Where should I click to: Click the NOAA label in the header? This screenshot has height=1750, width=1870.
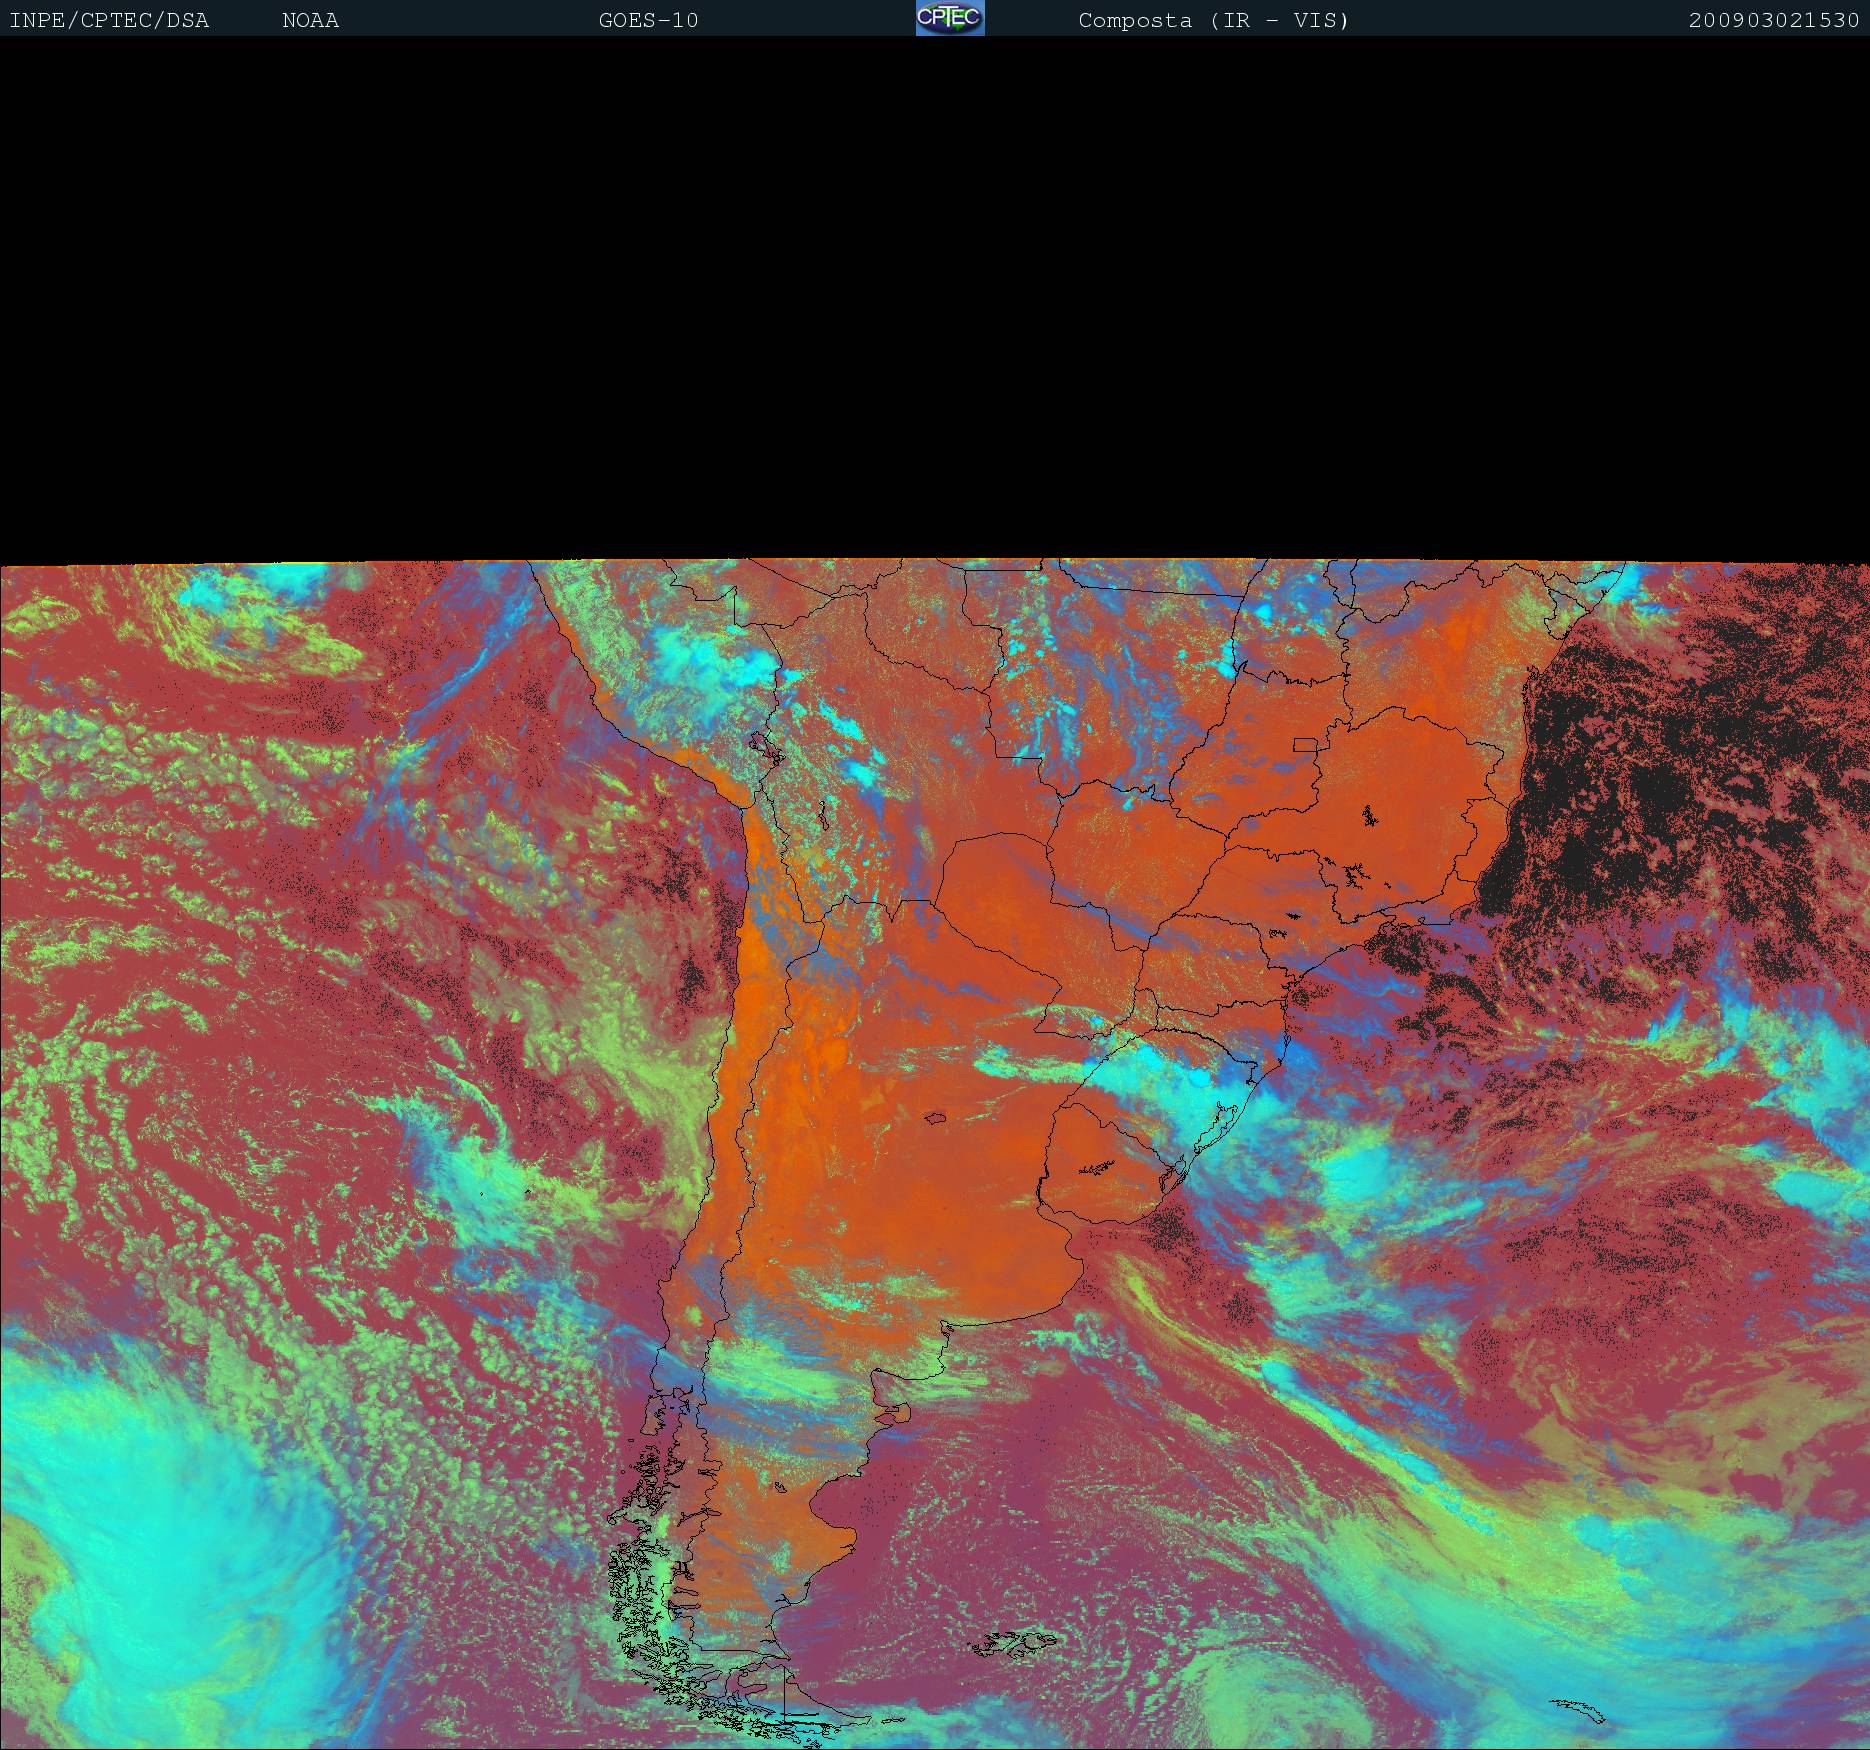(310, 20)
